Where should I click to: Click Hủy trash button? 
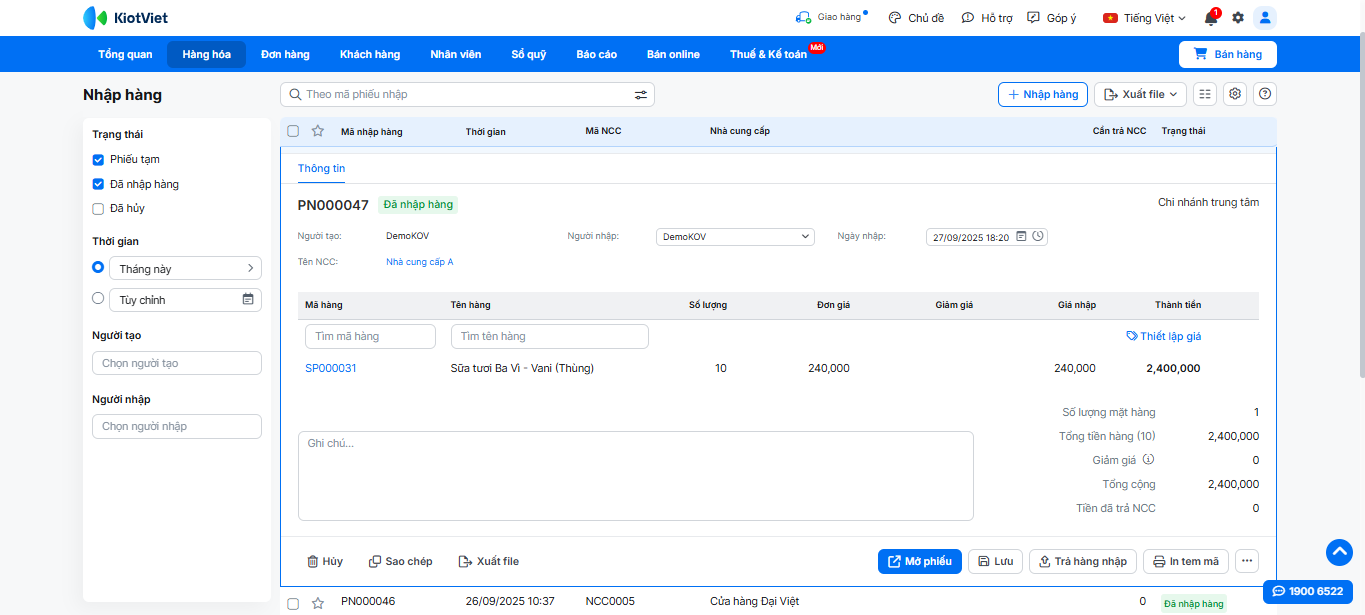point(325,561)
